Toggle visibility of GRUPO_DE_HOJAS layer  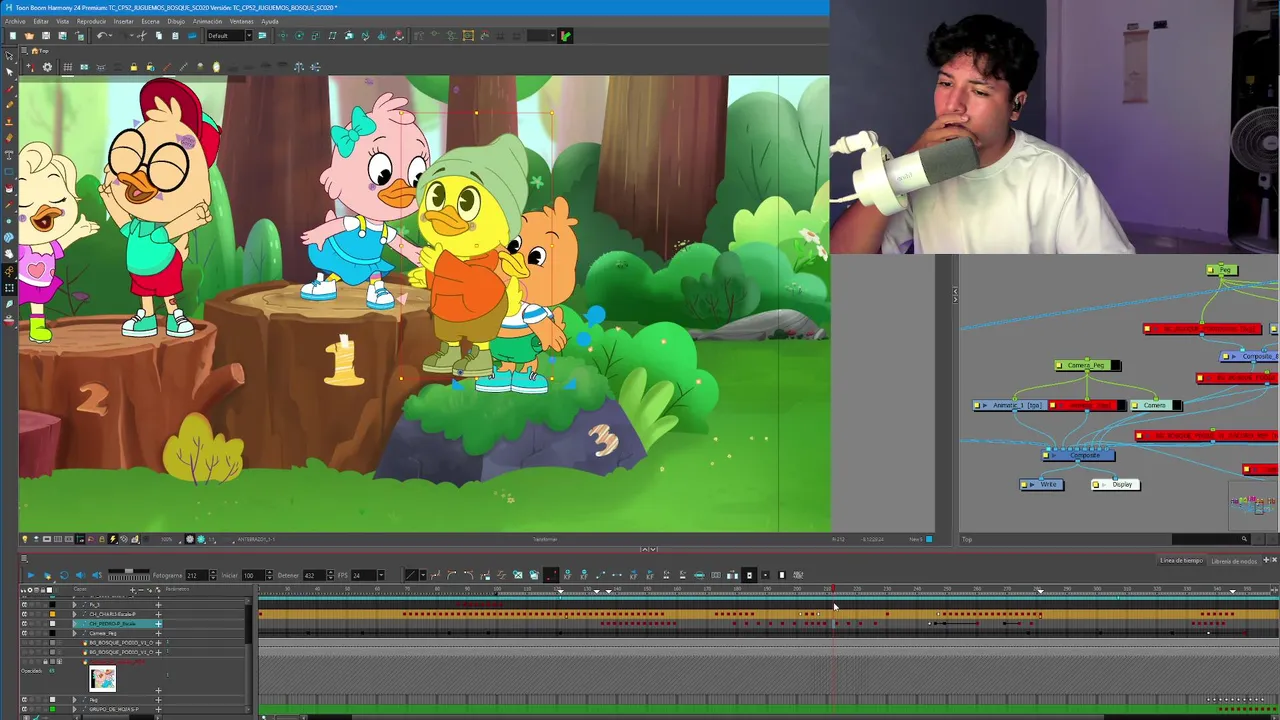click(x=25, y=709)
